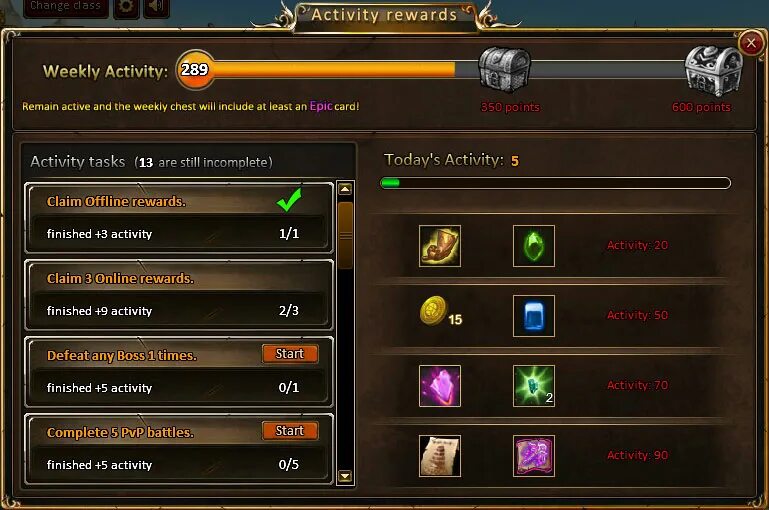Click the 600 points ornate treasure chest
The image size is (769, 510).
coord(714,70)
